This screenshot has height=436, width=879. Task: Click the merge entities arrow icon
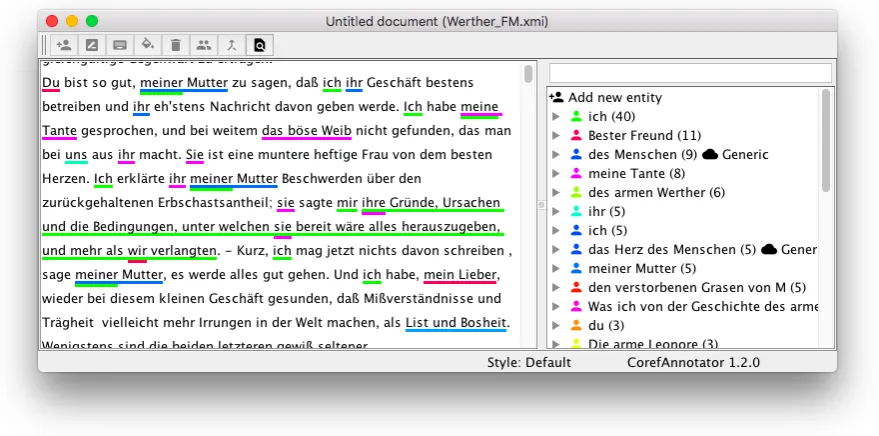pyautogui.click(x=232, y=45)
